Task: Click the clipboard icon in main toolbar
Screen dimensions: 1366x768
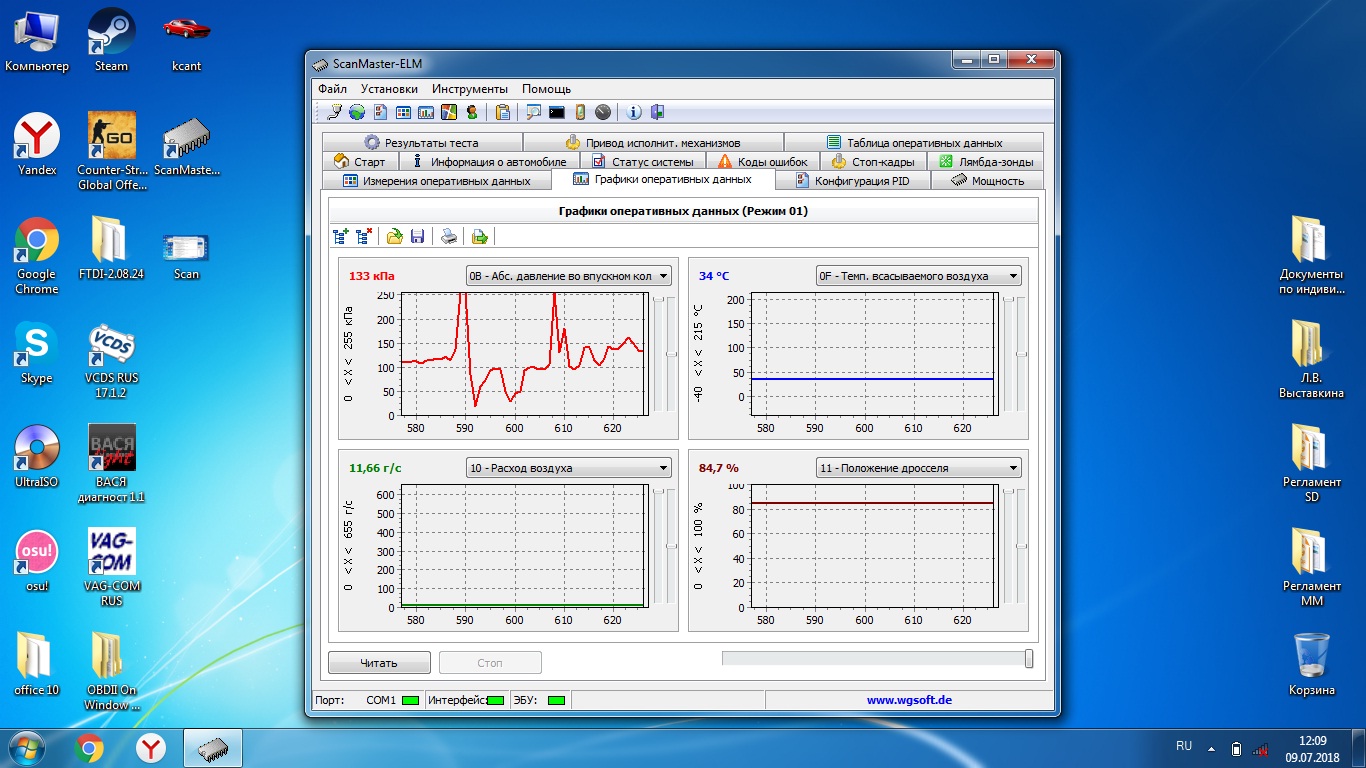Action: tap(503, 112)
